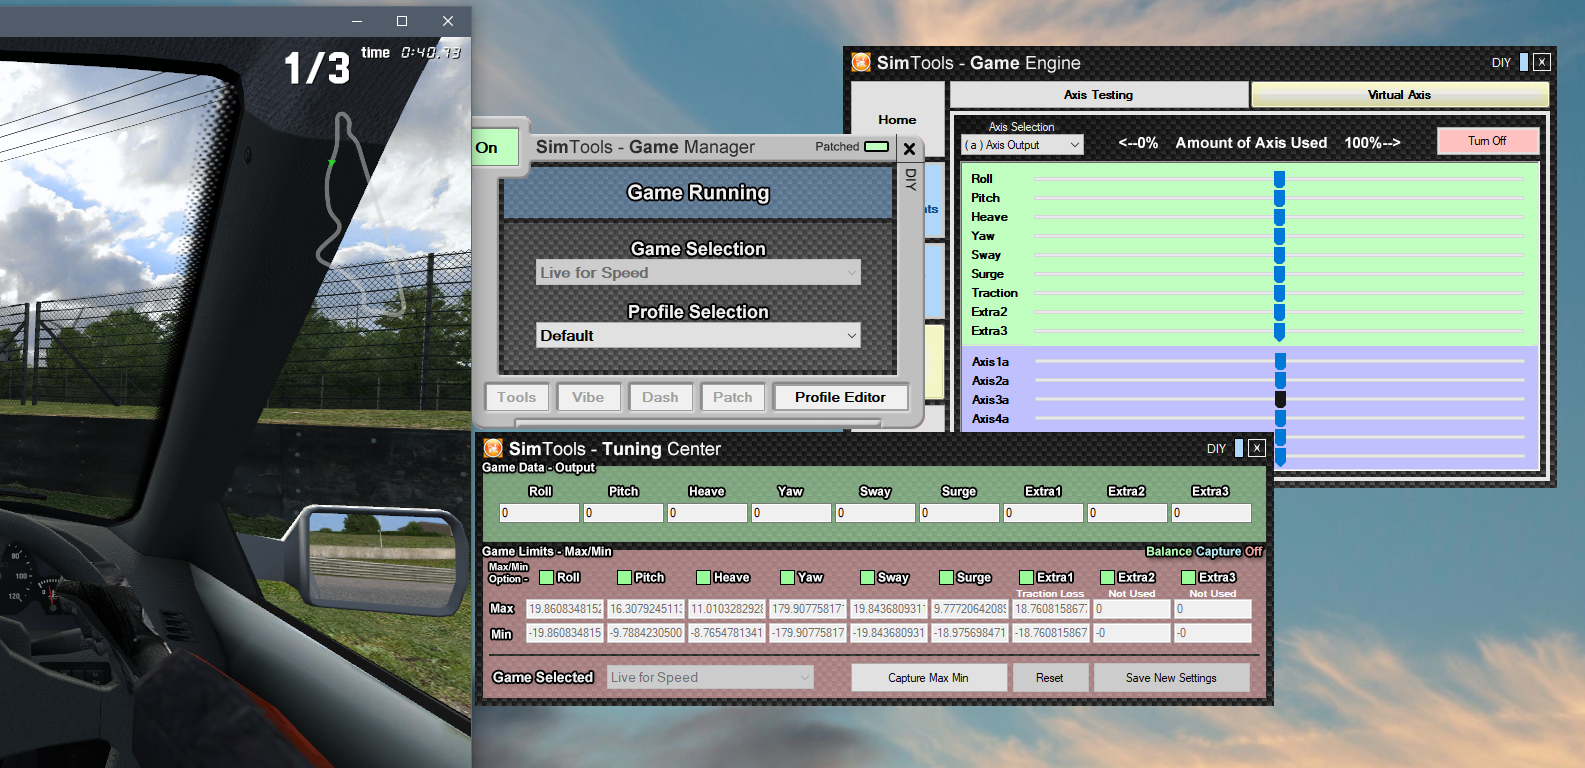The image size is (1585, 768).
Task: Open the Game Selection dropdown in Game Manager
Action: coord(698,272)
